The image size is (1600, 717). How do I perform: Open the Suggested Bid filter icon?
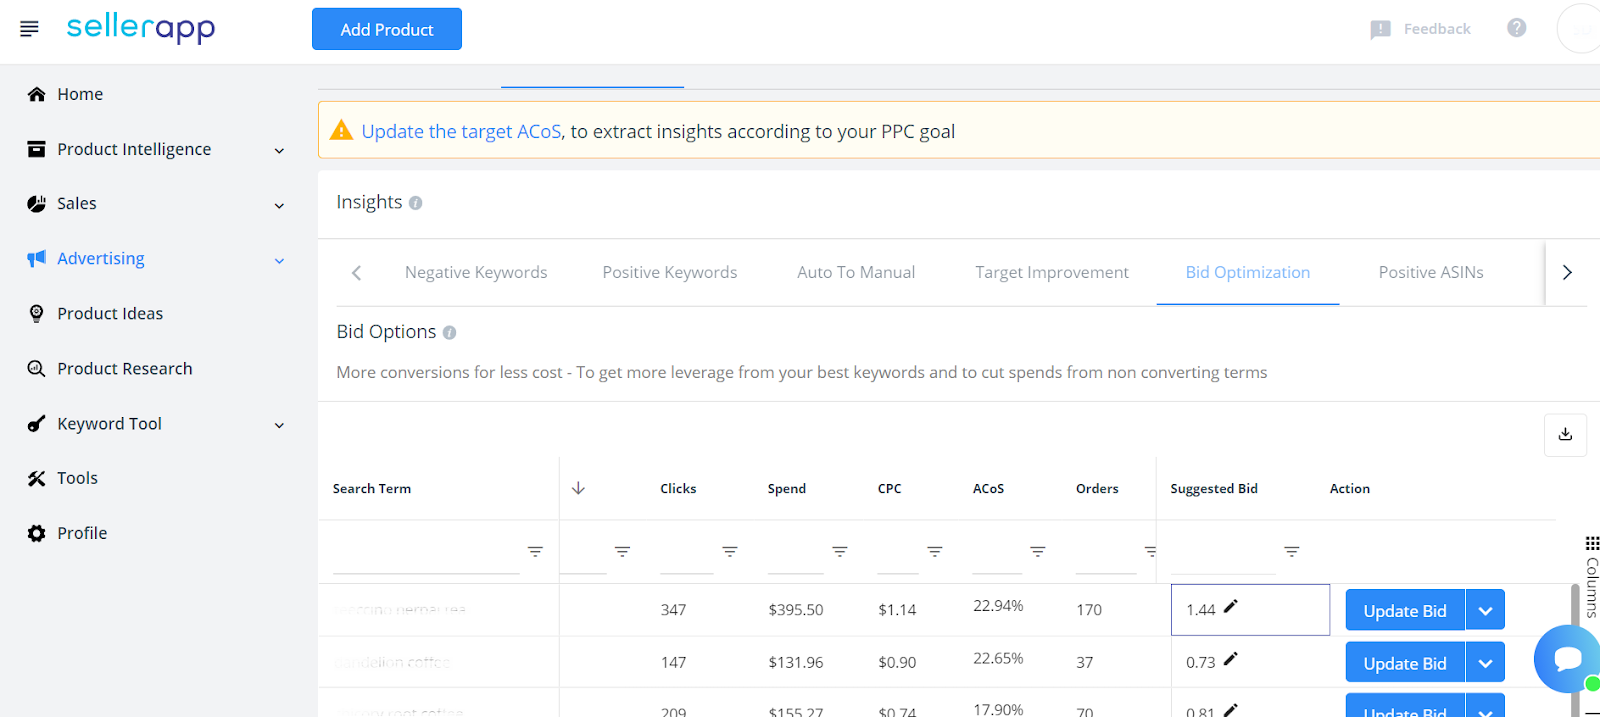click(1291, 552)
